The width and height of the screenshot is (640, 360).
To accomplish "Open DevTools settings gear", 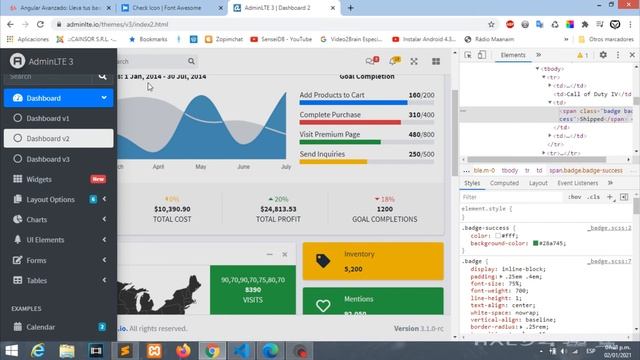I will coord(603,55).
